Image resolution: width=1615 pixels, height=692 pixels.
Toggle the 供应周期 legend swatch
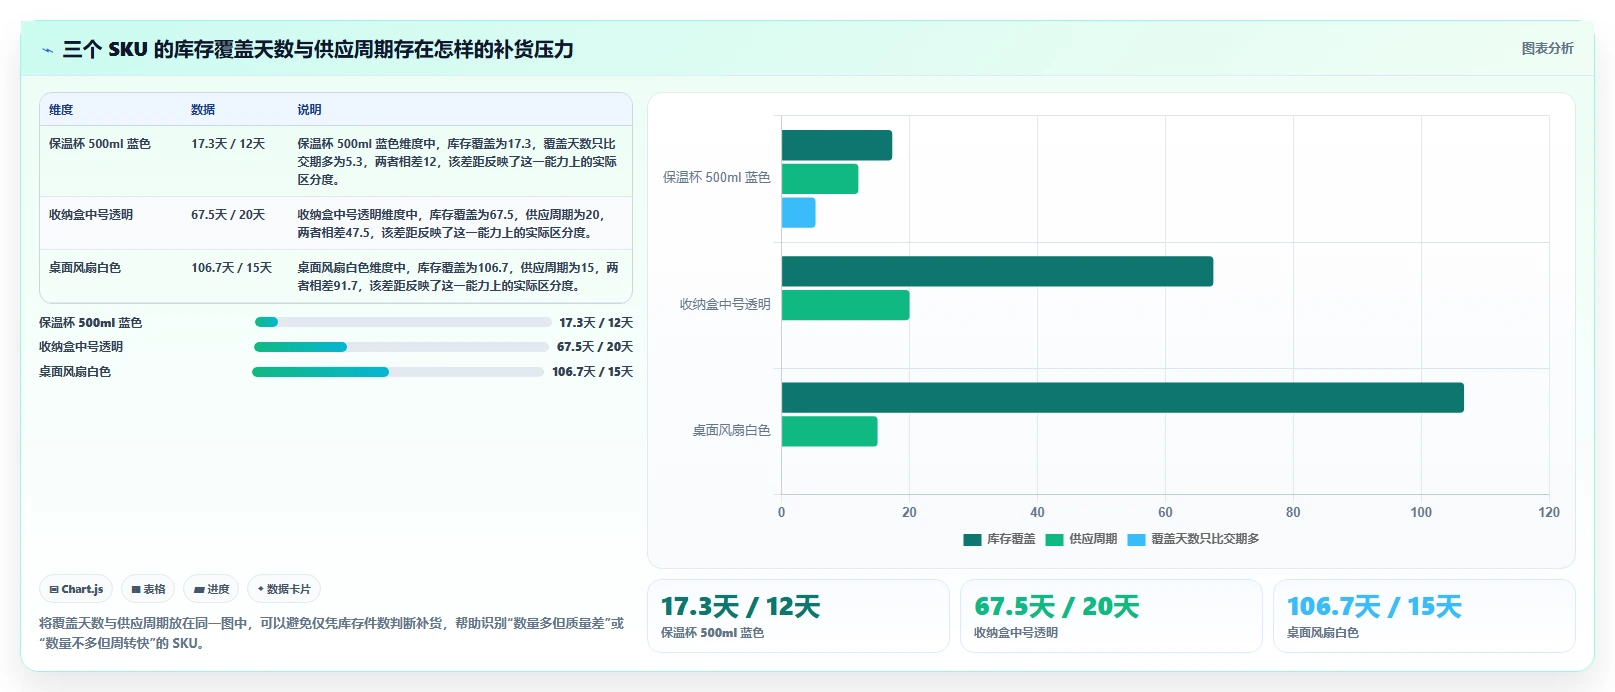click(1054, 539)
